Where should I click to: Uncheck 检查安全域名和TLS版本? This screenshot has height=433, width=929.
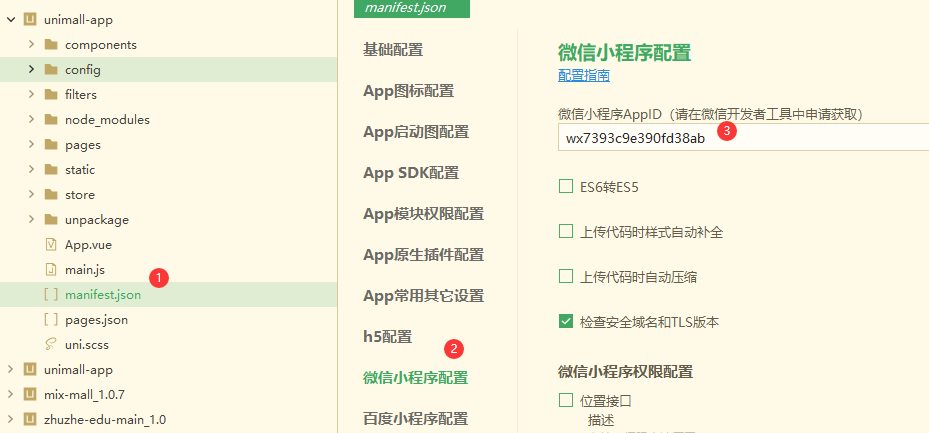[x=566, y=322]
